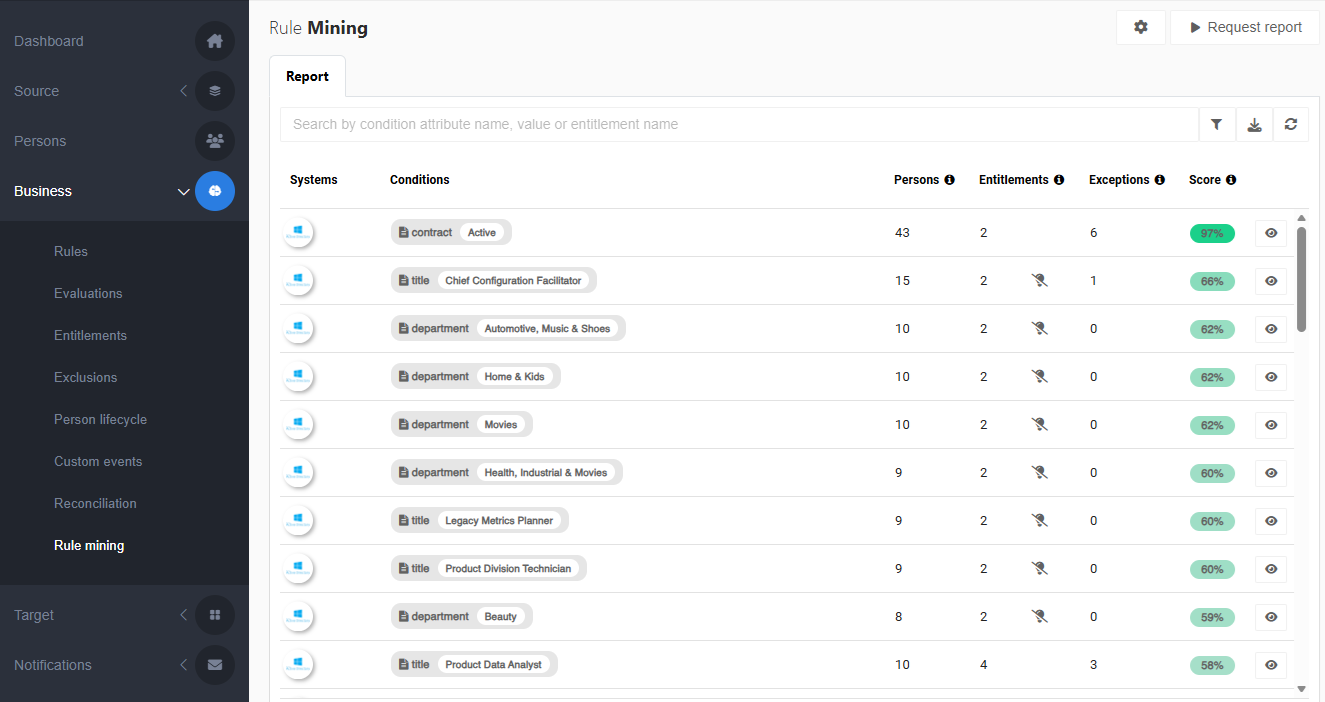Viewport: 1325px width, 702px height.
Task: Click info icon next to Score header
Action: coord(1231,180)
